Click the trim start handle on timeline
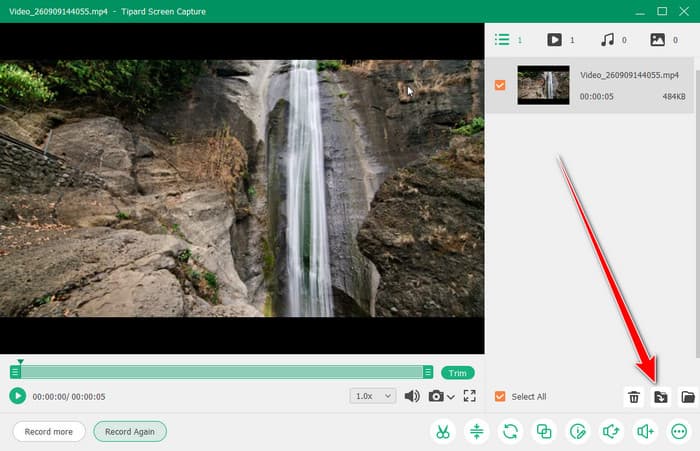The height and width of the screenshot is (451, 700). tap(15, 372)
